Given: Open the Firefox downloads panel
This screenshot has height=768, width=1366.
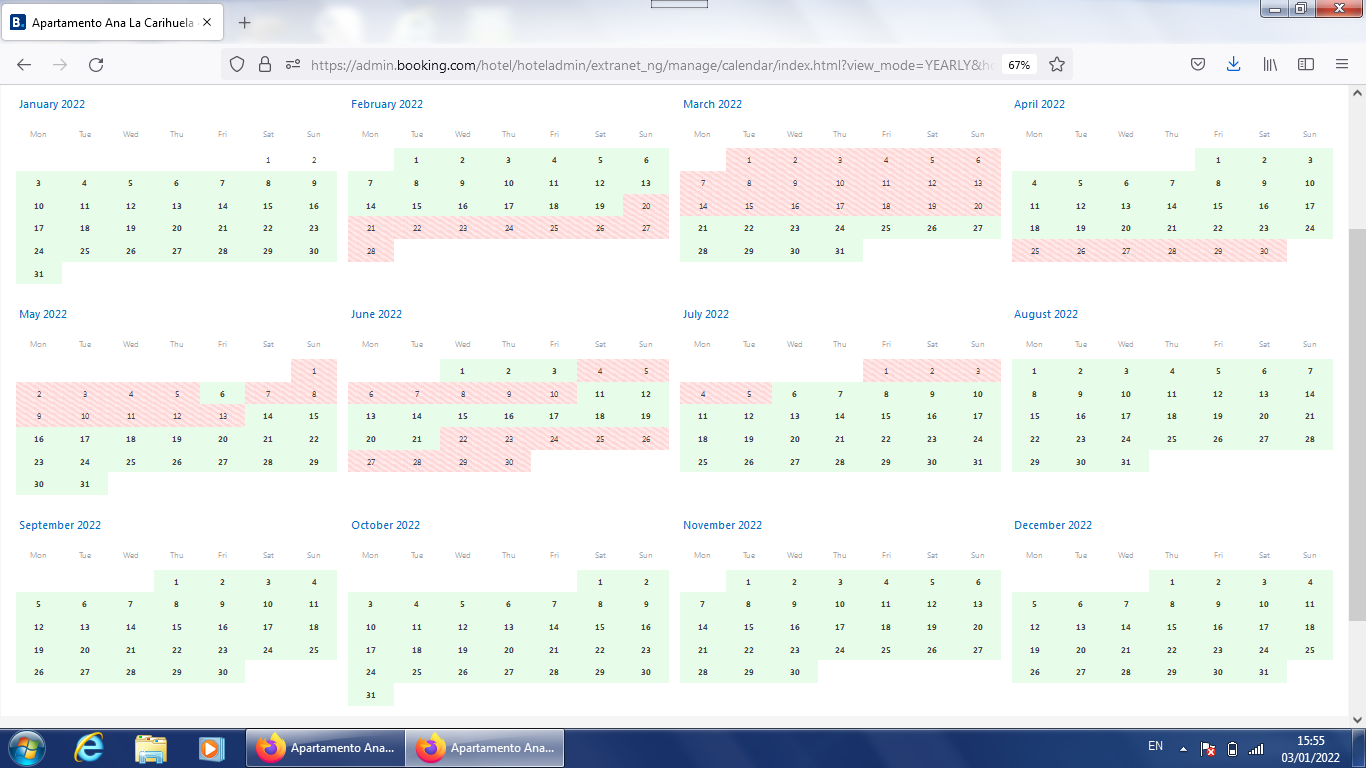Looking at the screenshot, I should click(x=1233, y=64).
